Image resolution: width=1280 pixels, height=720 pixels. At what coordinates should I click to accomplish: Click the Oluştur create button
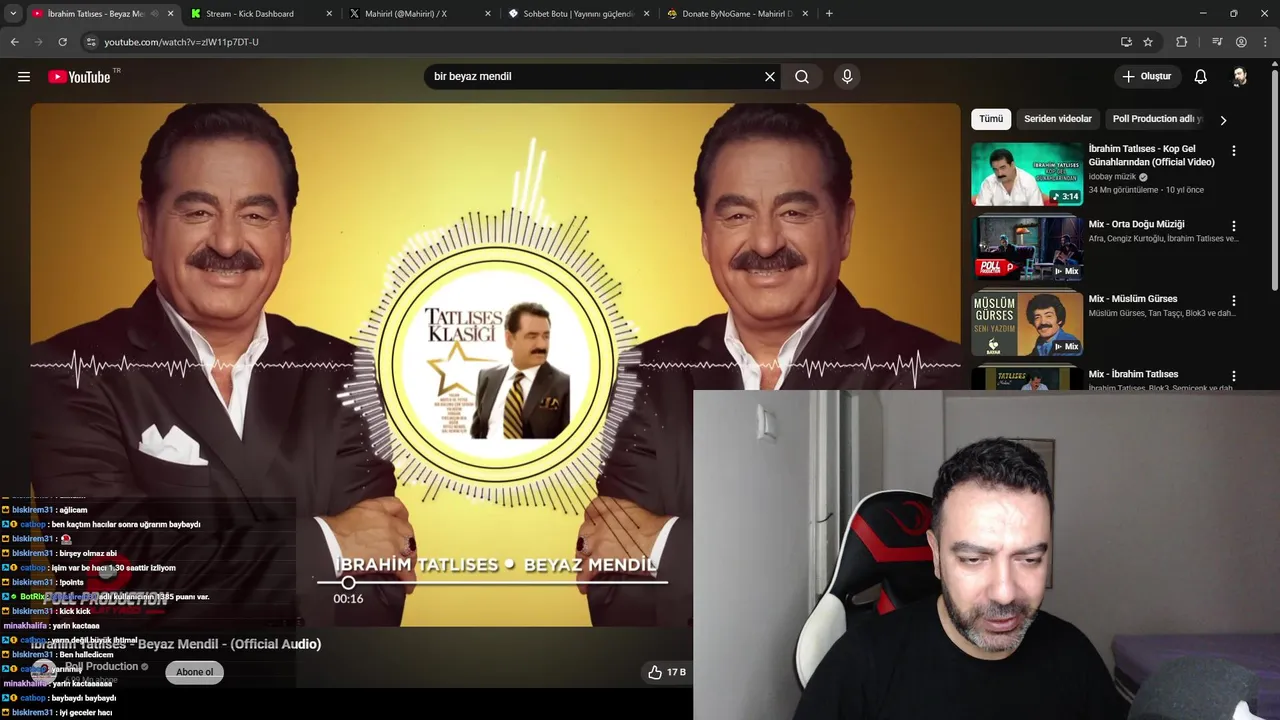(1147, 77)
